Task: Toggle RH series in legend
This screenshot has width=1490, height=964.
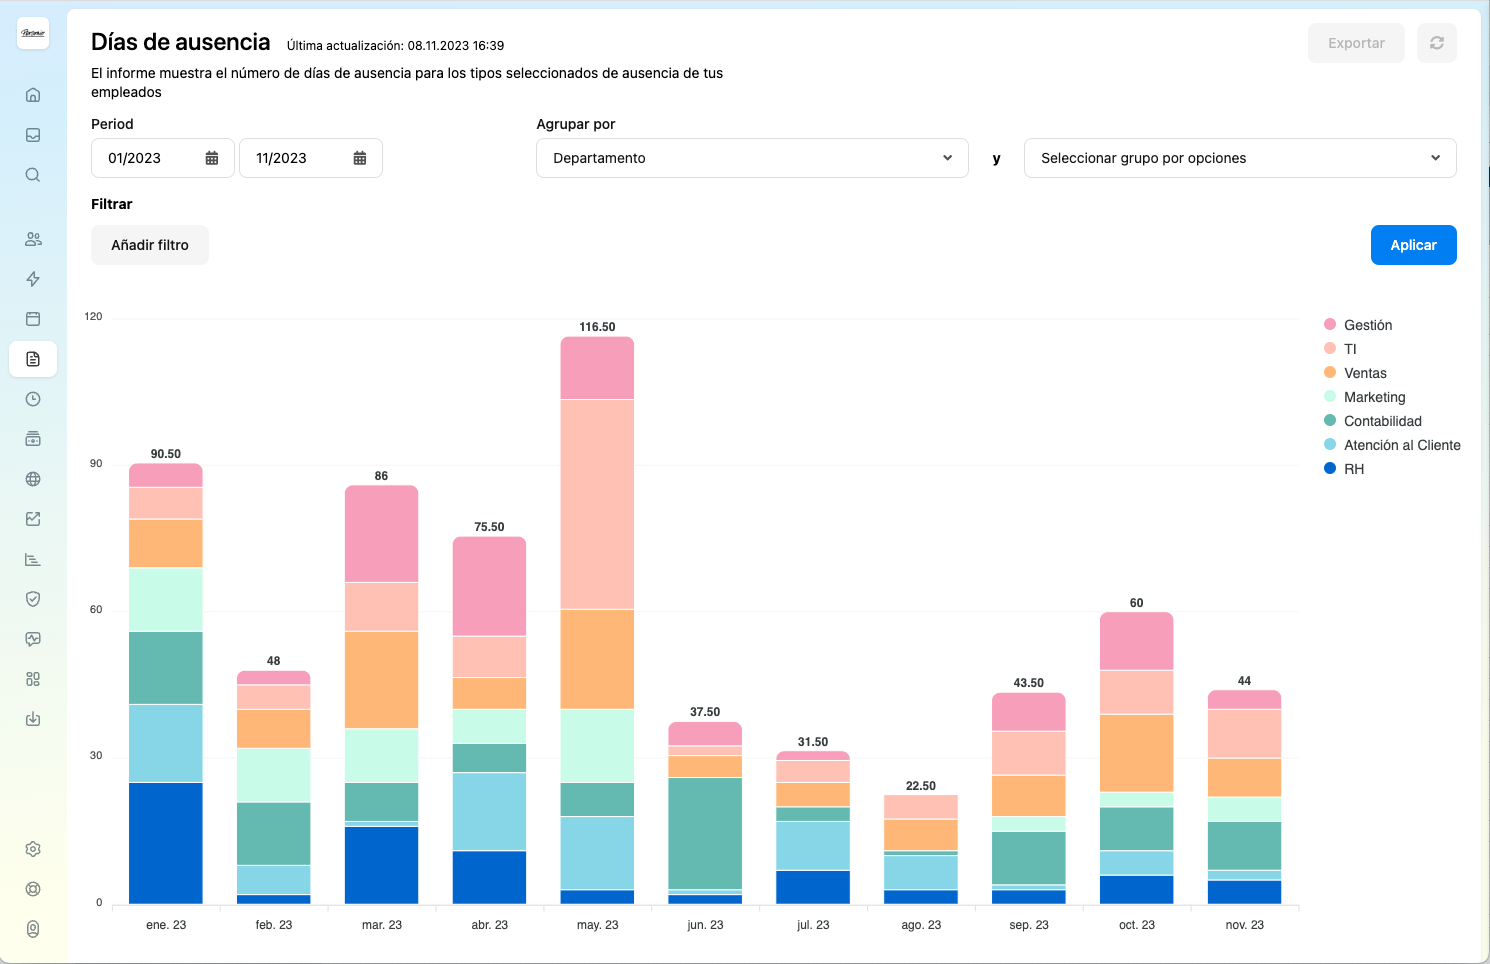Action: 1344,469
